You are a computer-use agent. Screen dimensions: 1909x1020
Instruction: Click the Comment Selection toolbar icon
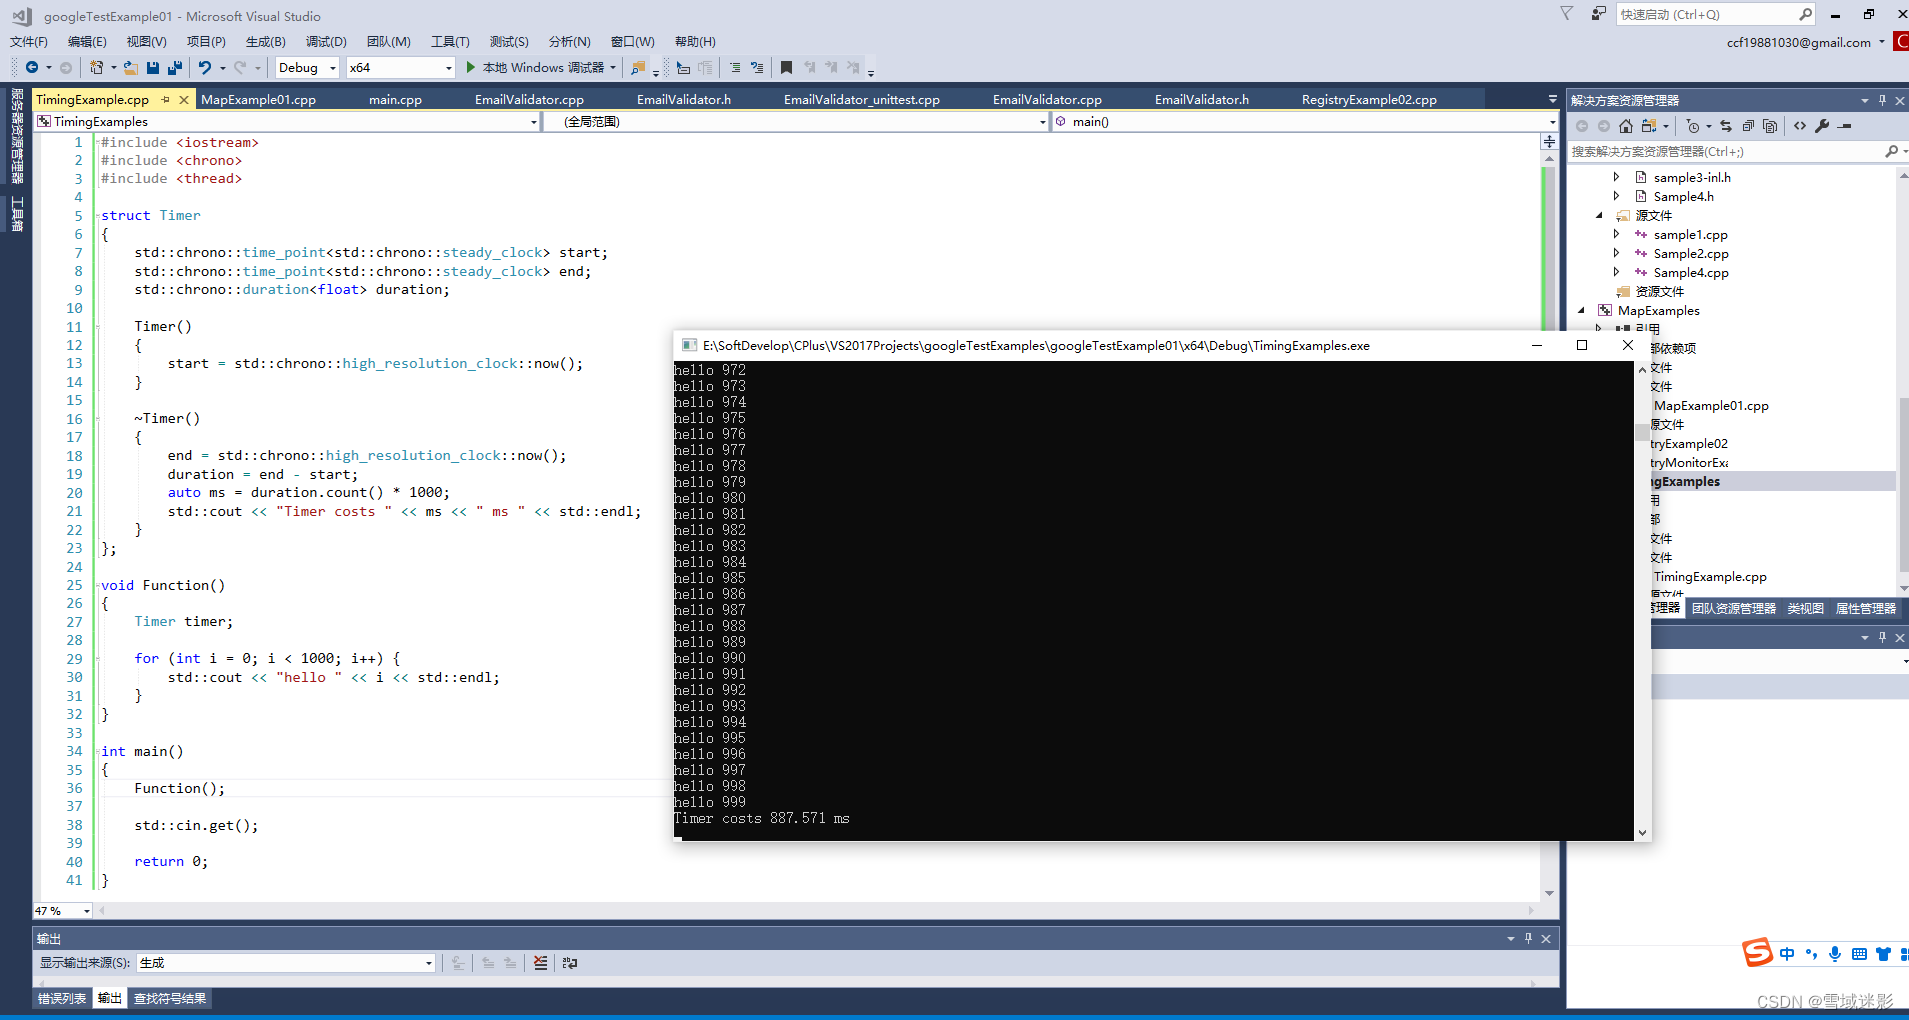(735, 67)
